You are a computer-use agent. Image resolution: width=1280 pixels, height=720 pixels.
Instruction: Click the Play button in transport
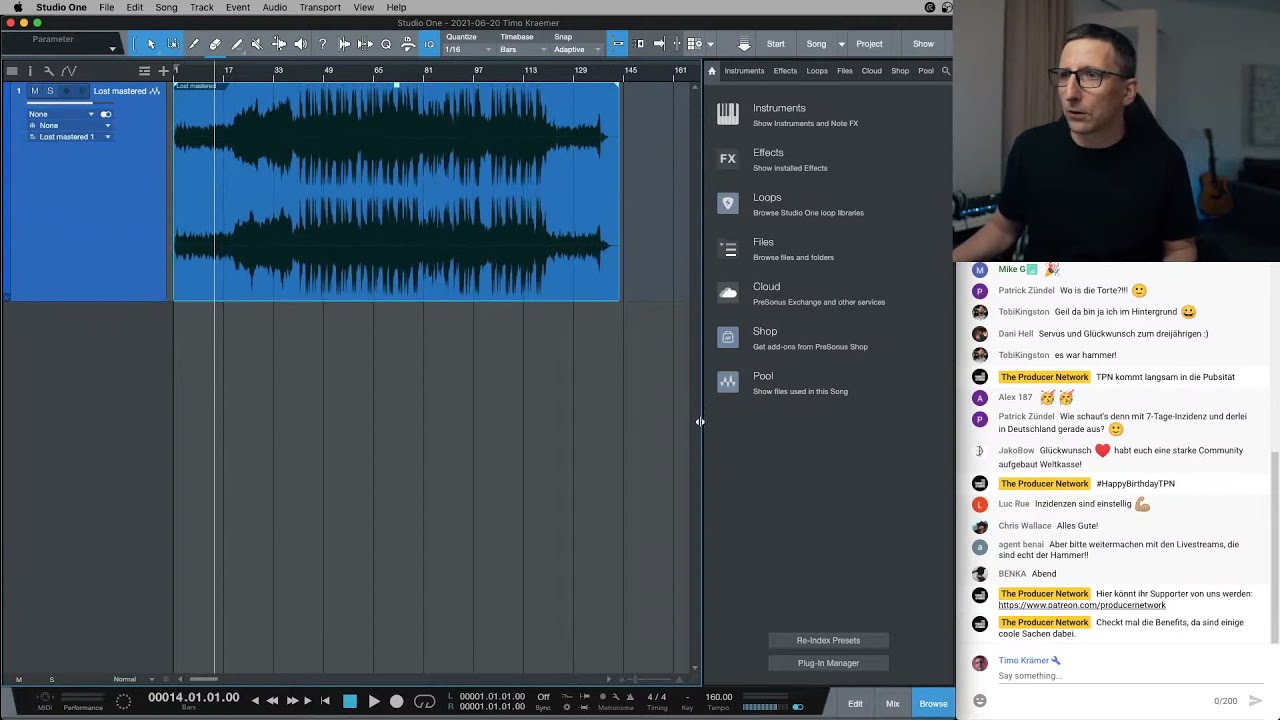coord(373,702)
